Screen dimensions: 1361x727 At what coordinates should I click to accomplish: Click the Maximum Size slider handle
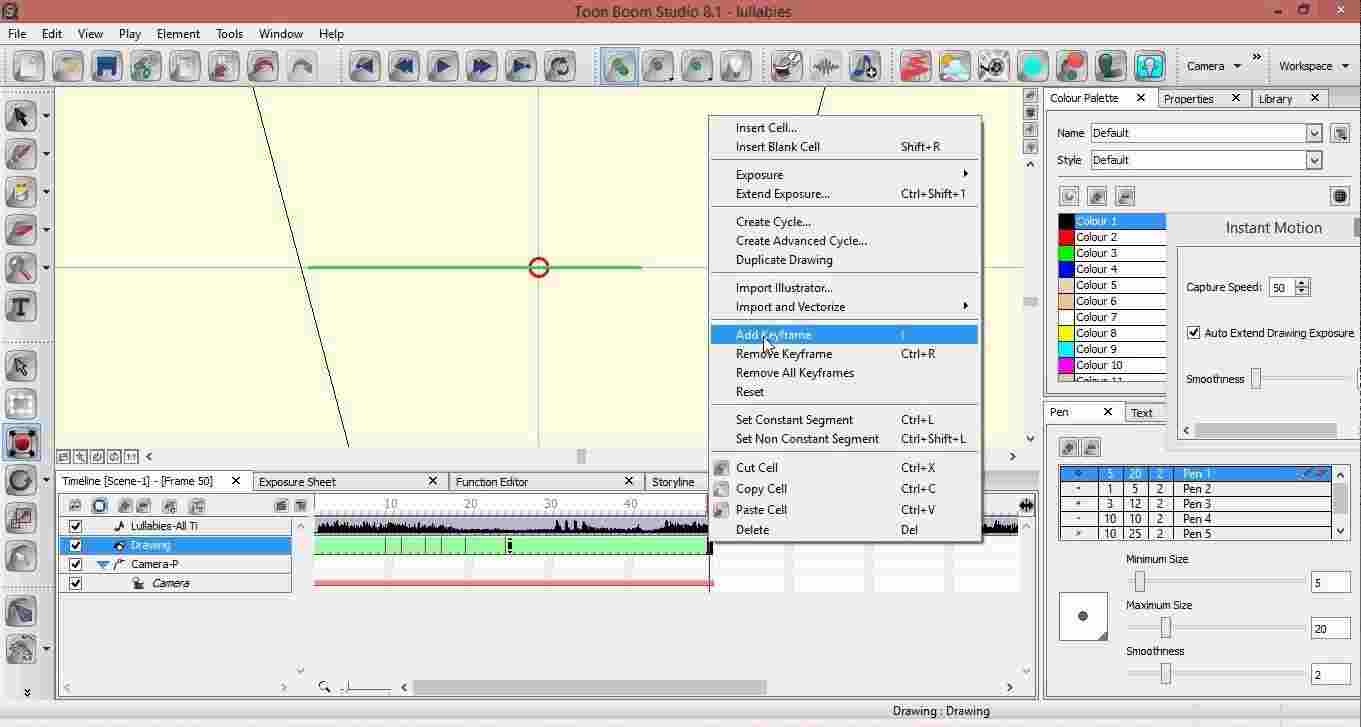[x=1165, y=628]
